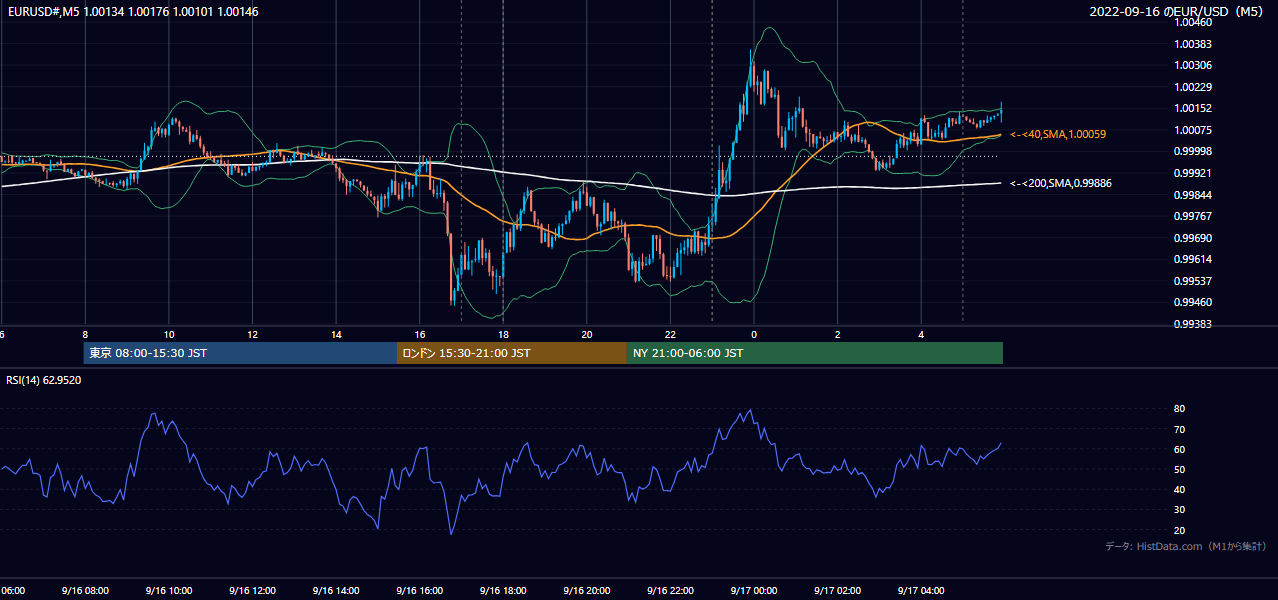The width and height of the screenshot is (1278, 600).
Task: Click the 9/17 02:00 bottom time label
Action: click(838, 591)
